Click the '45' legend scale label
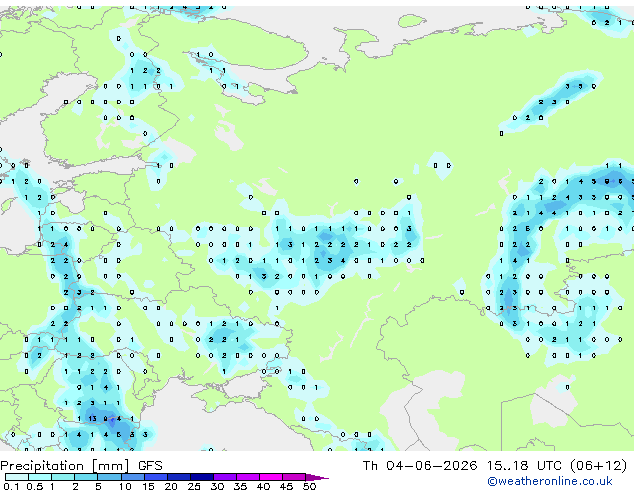 (286, 486)
